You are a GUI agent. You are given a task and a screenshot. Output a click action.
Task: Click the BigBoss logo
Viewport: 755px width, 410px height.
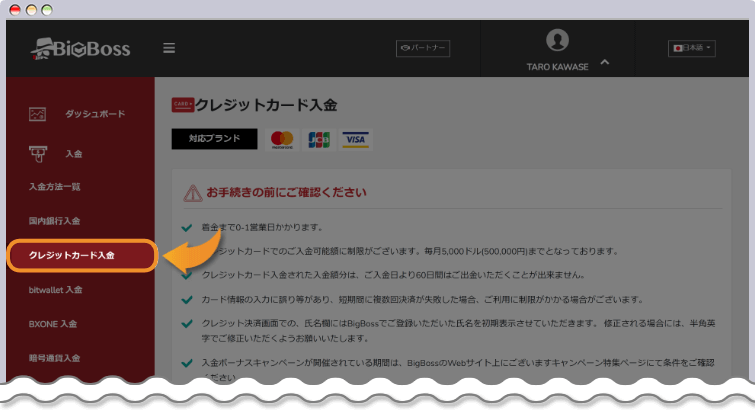80,49
